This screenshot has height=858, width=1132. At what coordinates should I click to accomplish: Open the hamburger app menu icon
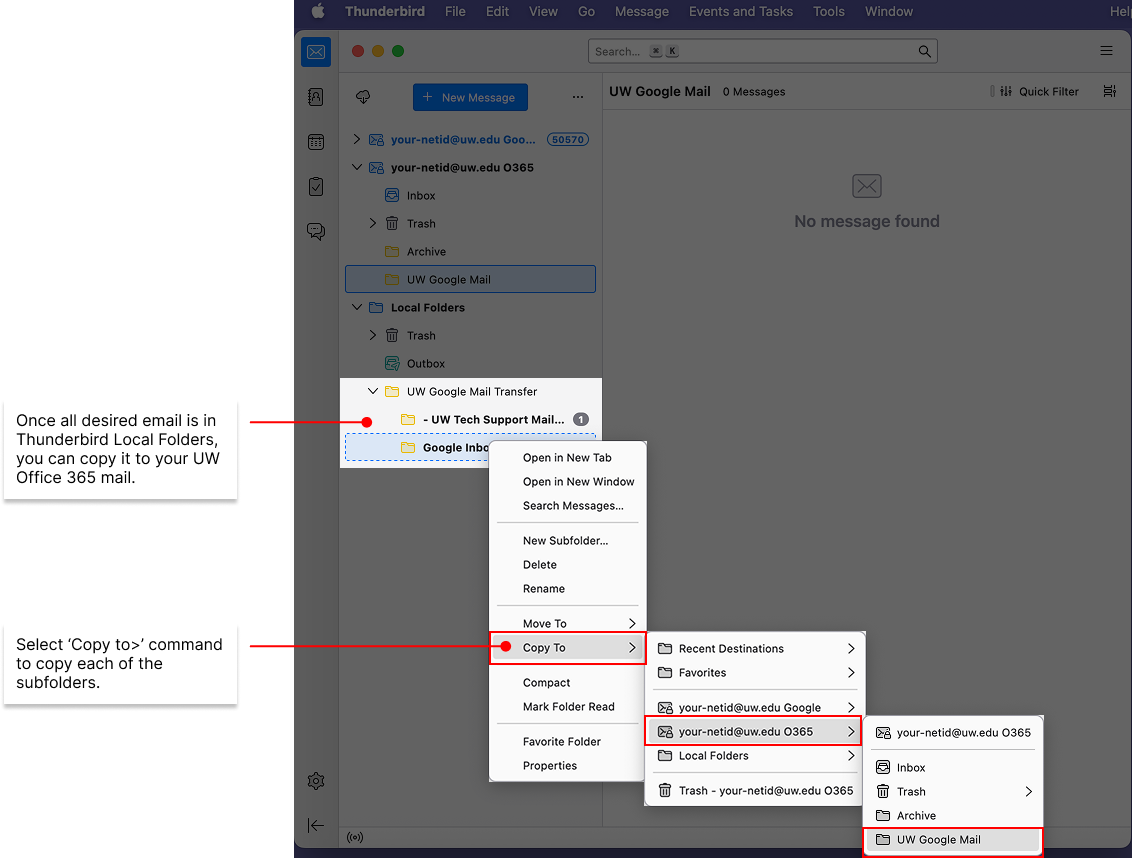[1106, 51]
